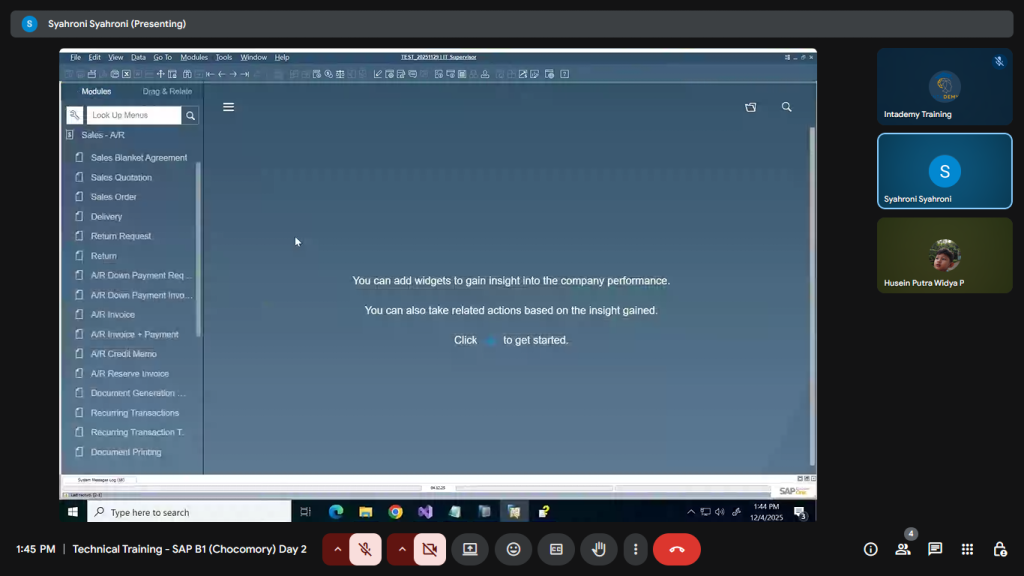
Task: Switch to the Drag & Relate tab
Action: pyautogui.click(x=167, y=91)
